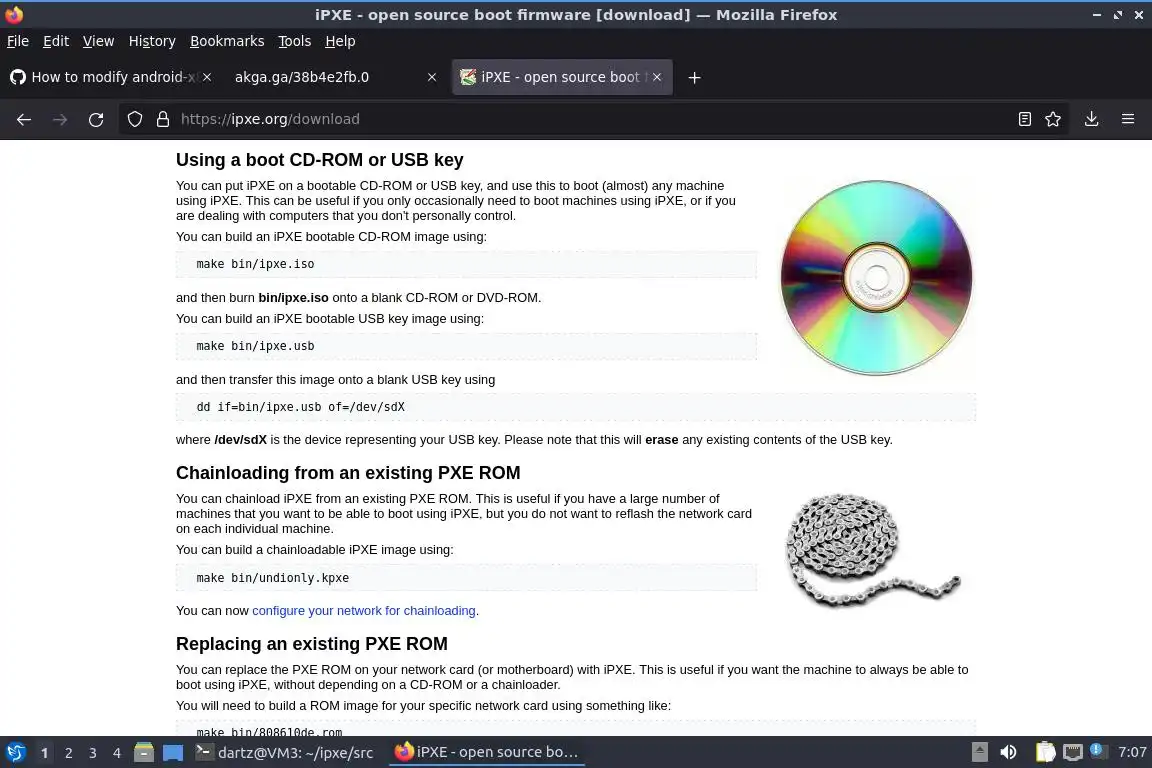
Task: Click the CD-ROM disc image
Action: (x=876, y=278)
